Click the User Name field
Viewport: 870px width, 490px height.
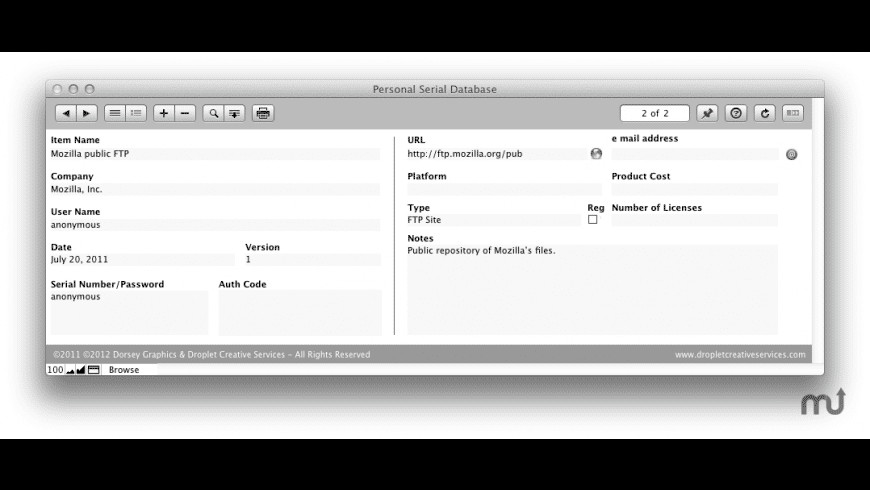coord(215,225)
